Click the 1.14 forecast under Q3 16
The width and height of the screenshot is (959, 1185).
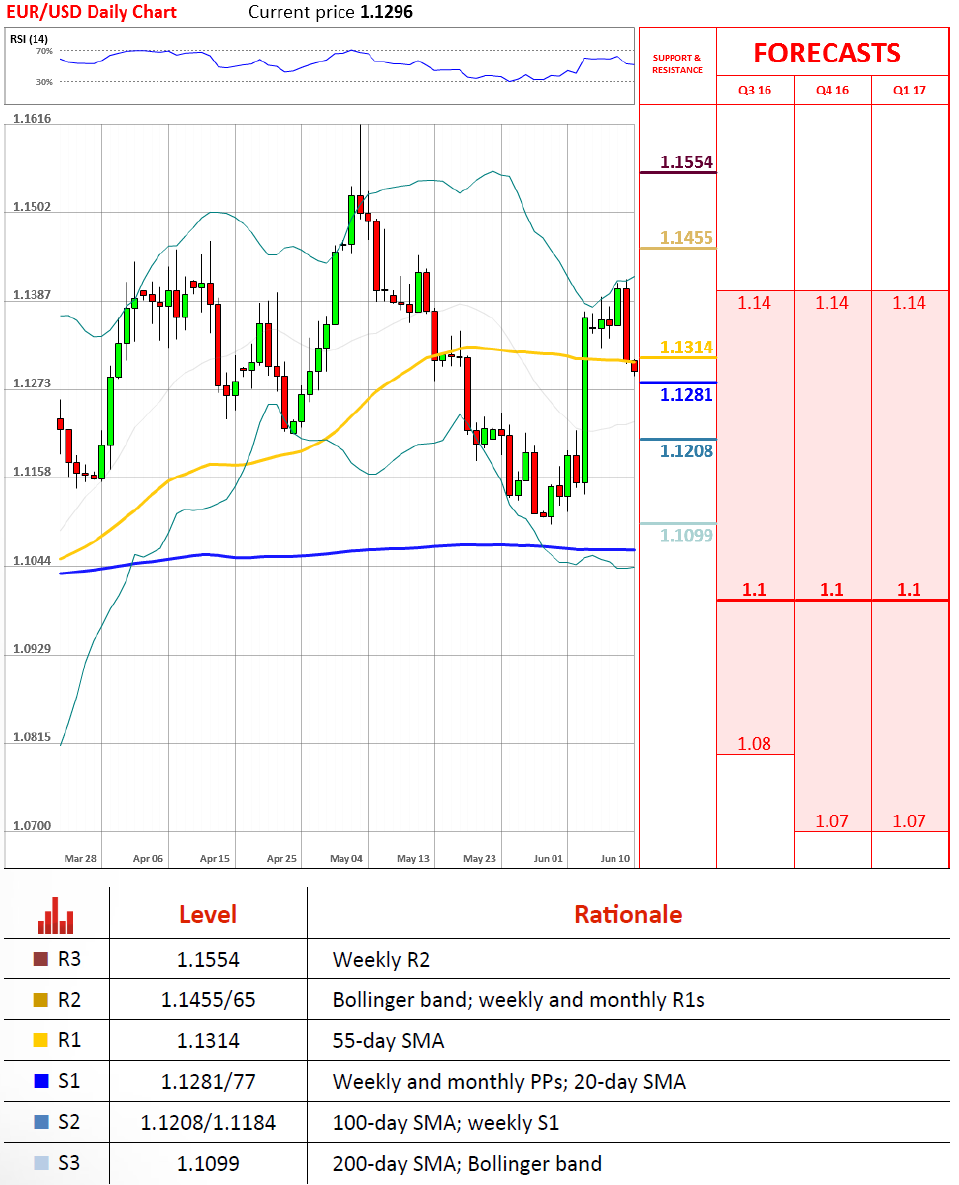coord(754,303)
